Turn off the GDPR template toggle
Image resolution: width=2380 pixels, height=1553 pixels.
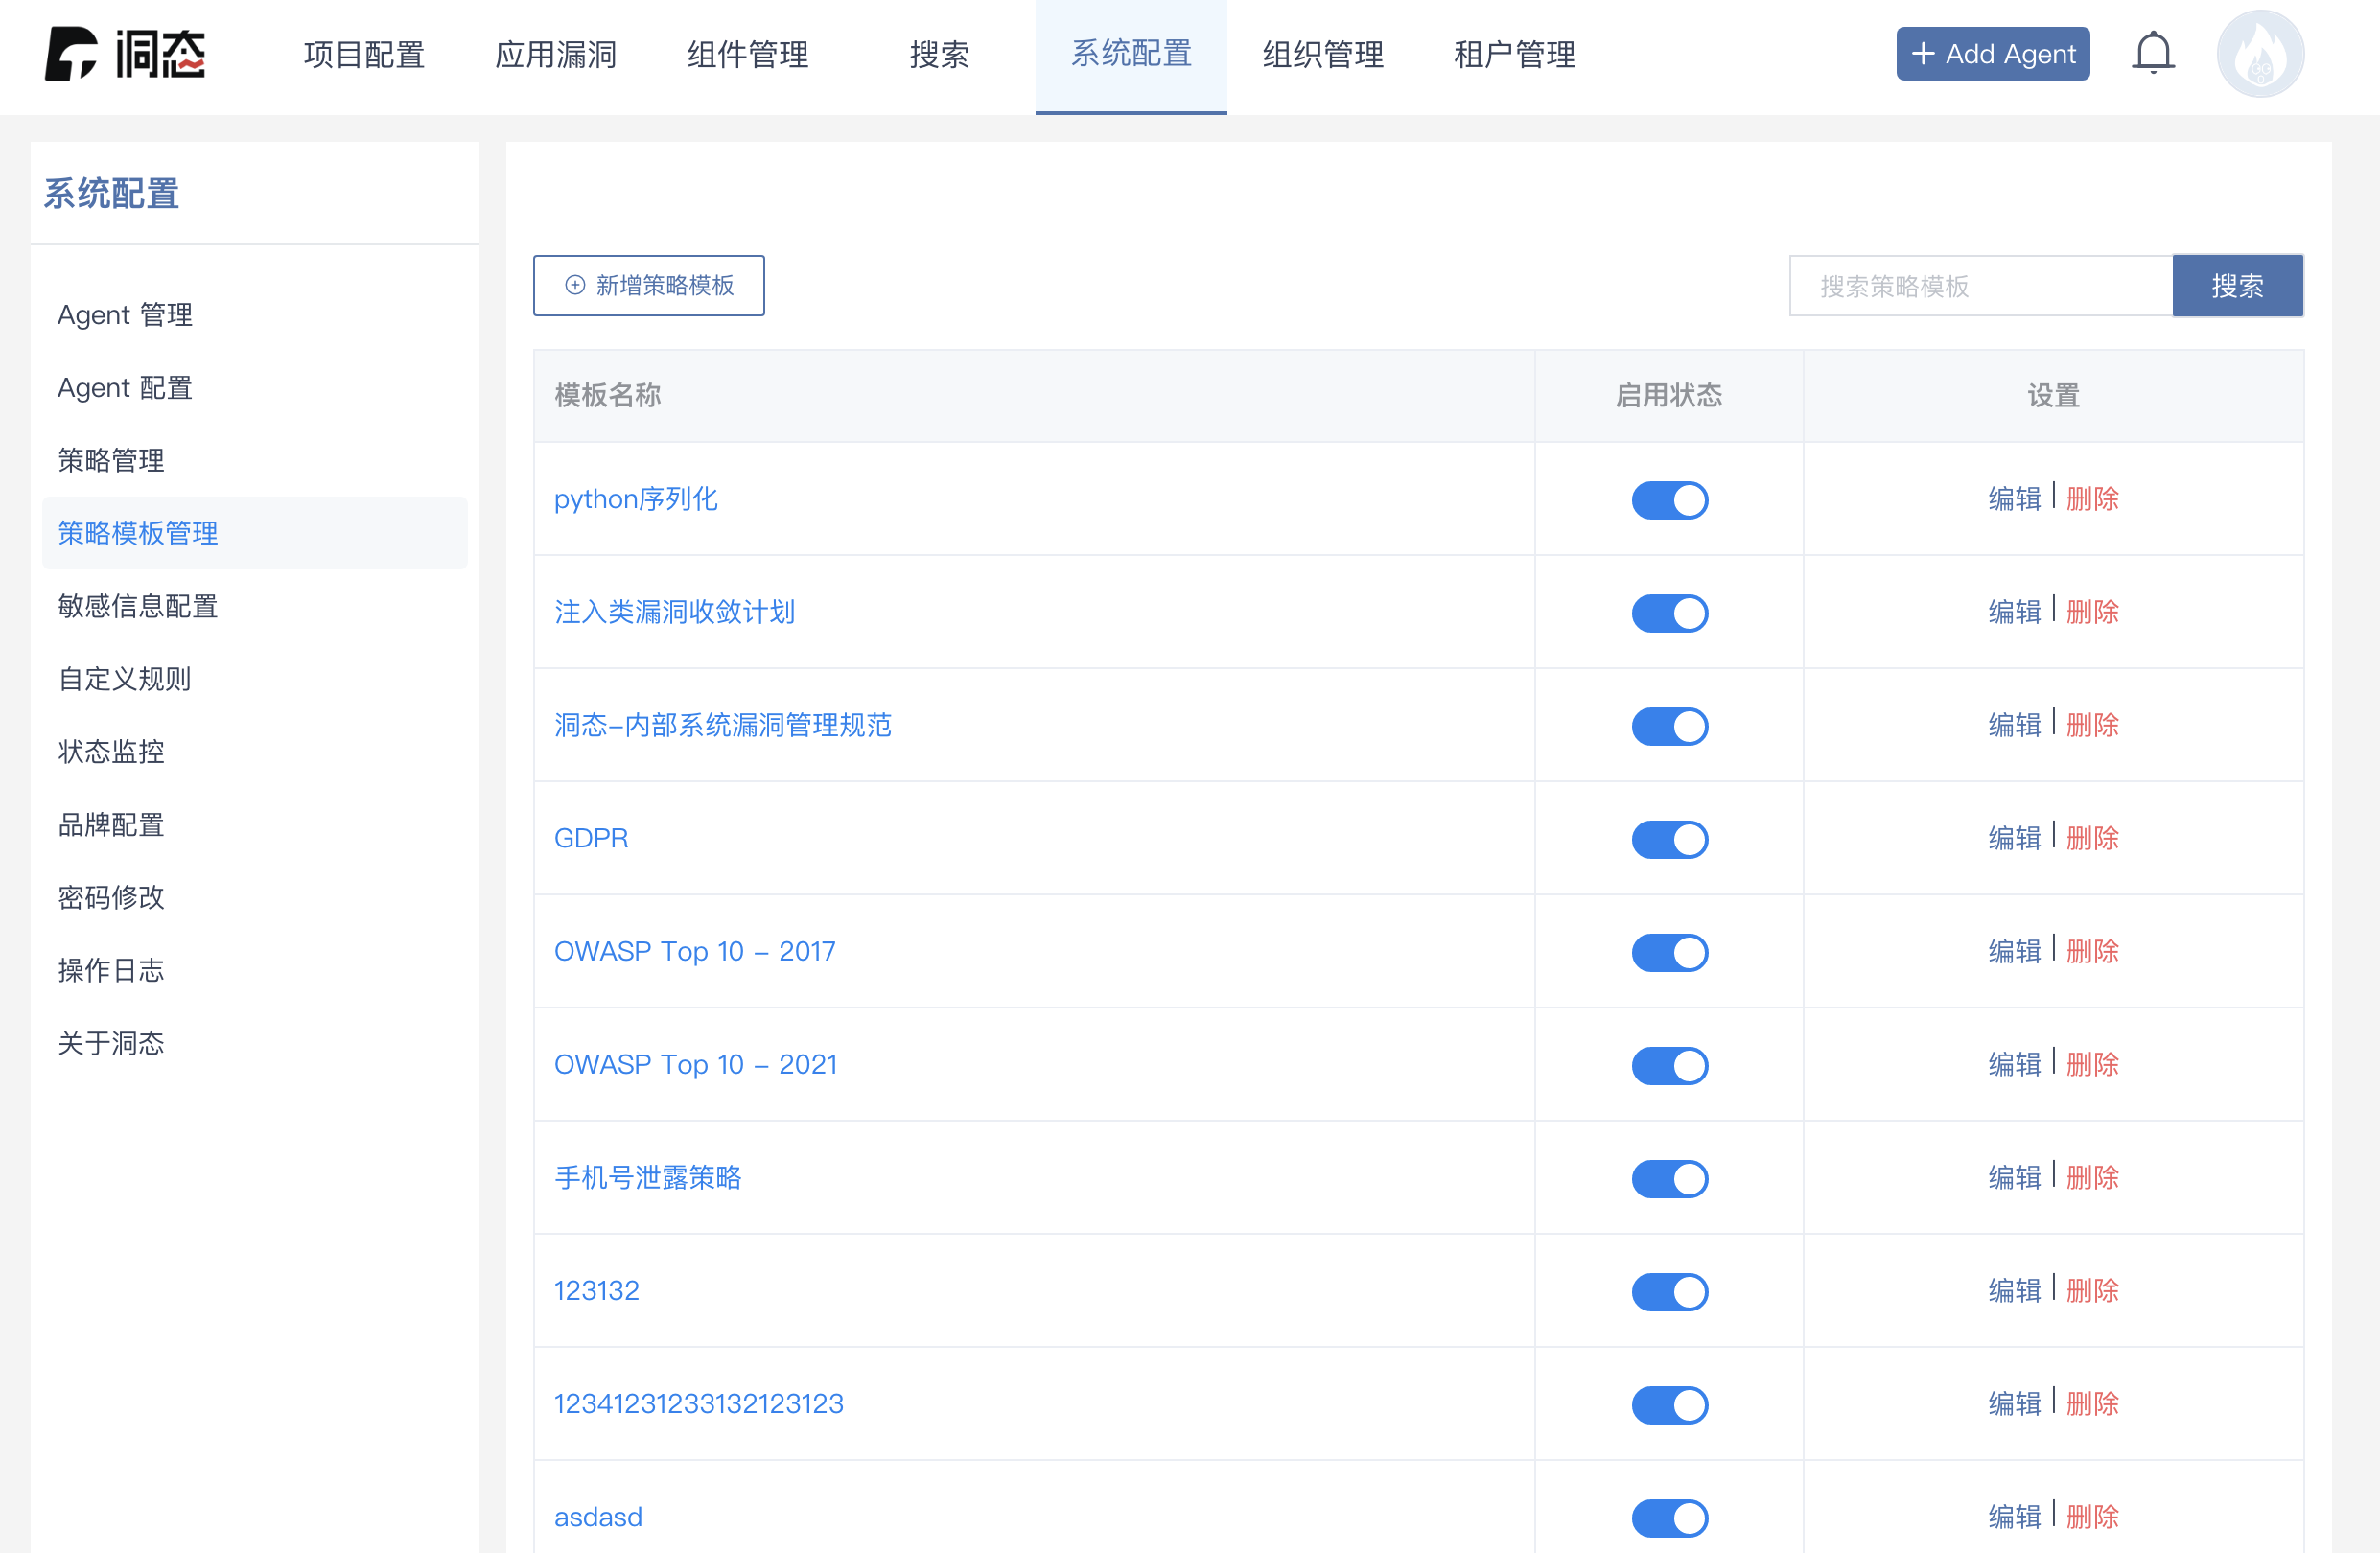(x=1669, y=839)
